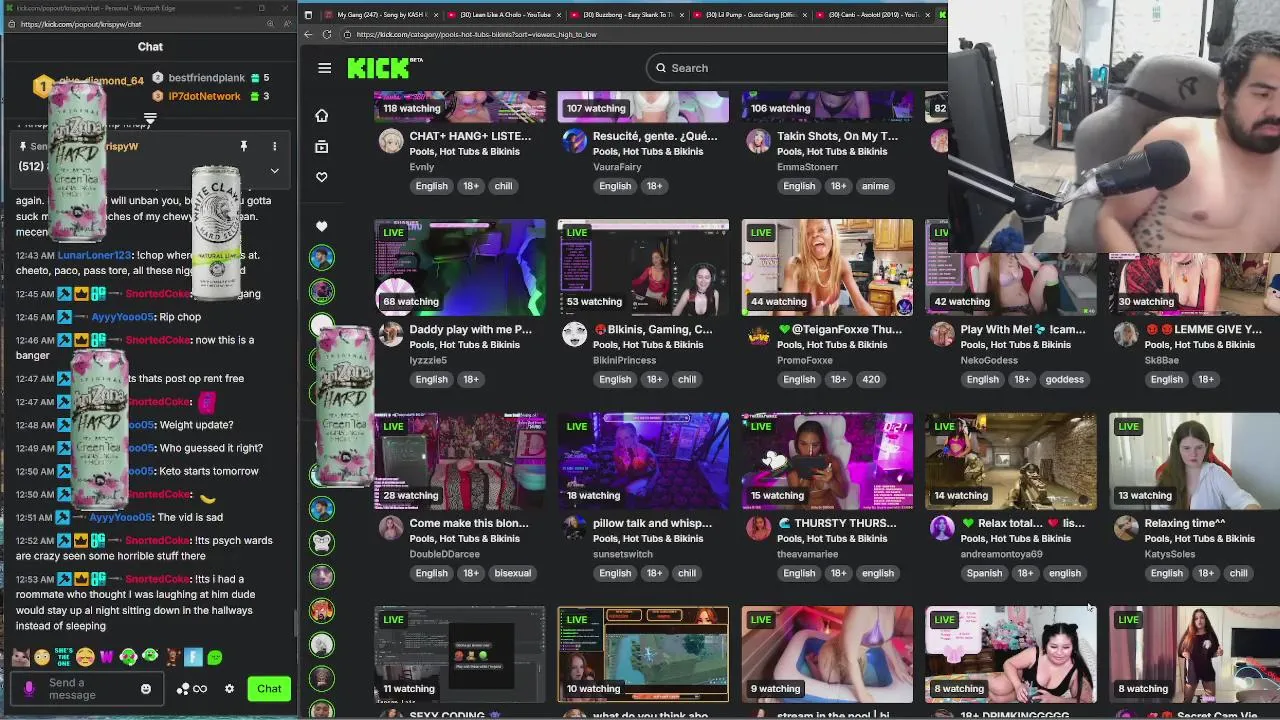Image resolution: width=1280 pixels, height=720 pixels.
Task: Click the browser back arrow
Action: click(308, 34)
